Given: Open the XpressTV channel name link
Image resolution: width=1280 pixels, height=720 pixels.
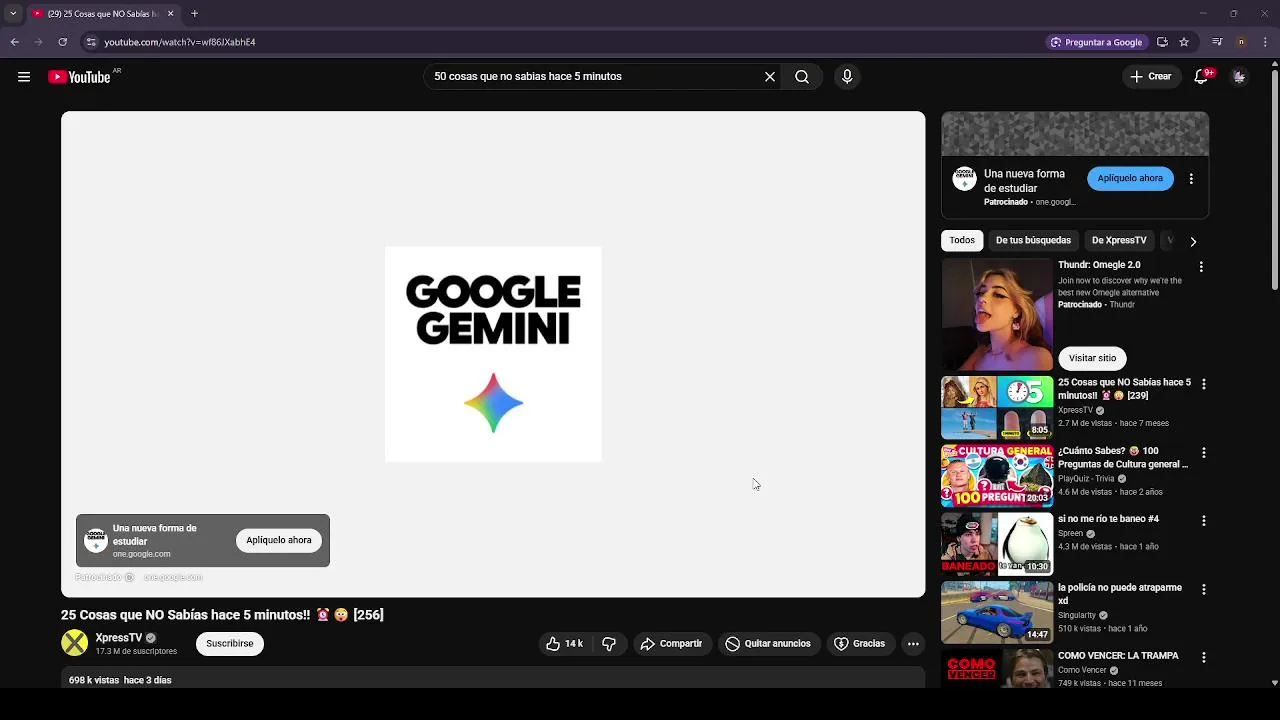Looking at the screenshot, I should click(x=119, y=638).
